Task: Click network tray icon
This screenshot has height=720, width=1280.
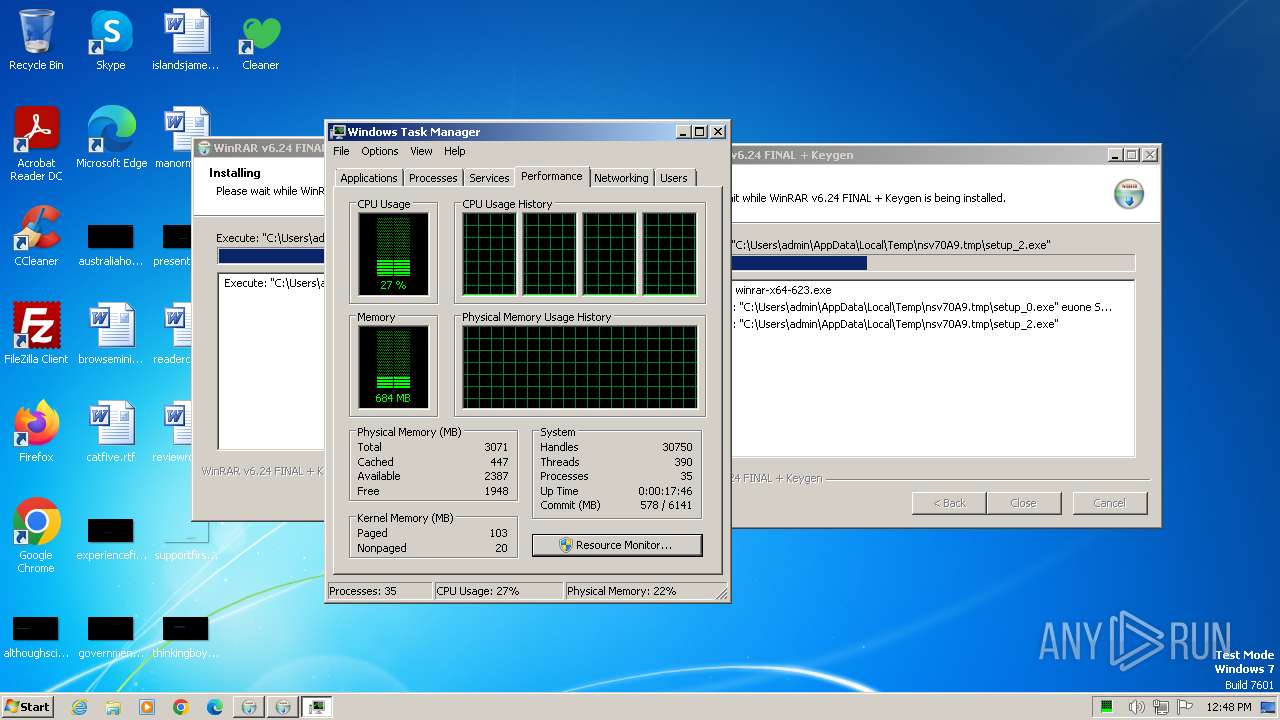Action: [x=1162, y=707]
